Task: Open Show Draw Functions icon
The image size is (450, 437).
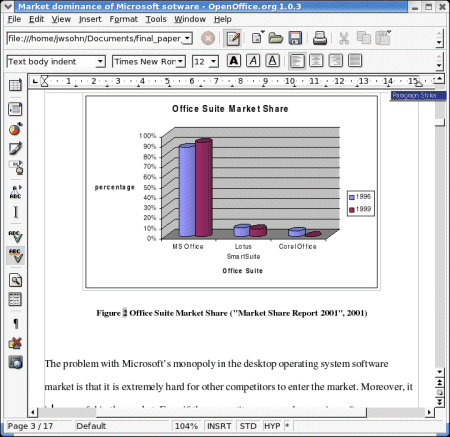Action: [x=15, y=148]
